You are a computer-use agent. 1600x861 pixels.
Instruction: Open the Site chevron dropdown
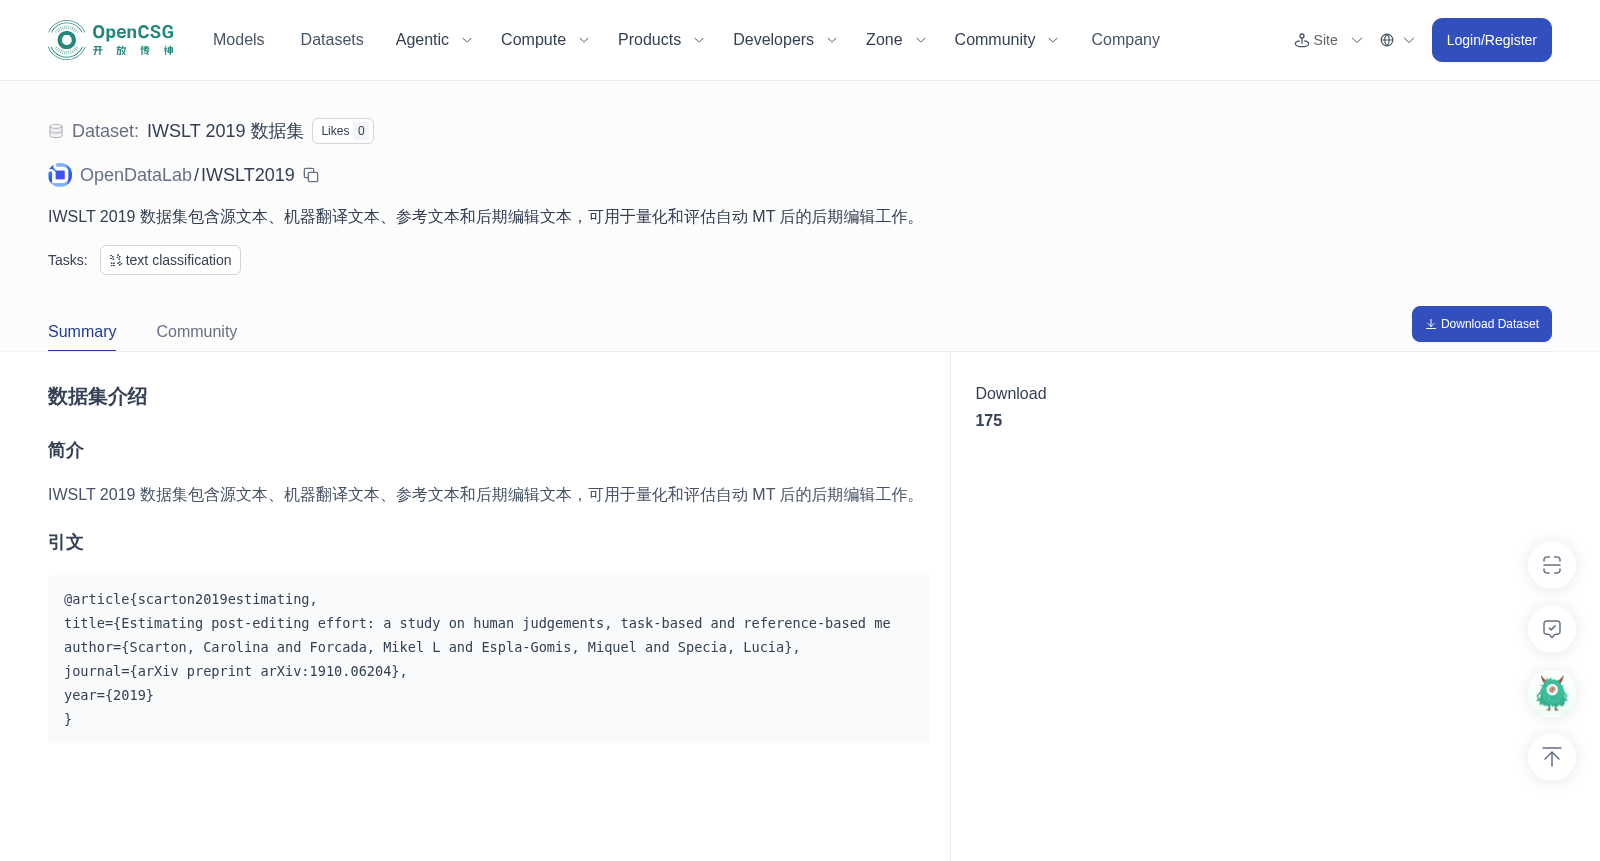click(1357, 40)
